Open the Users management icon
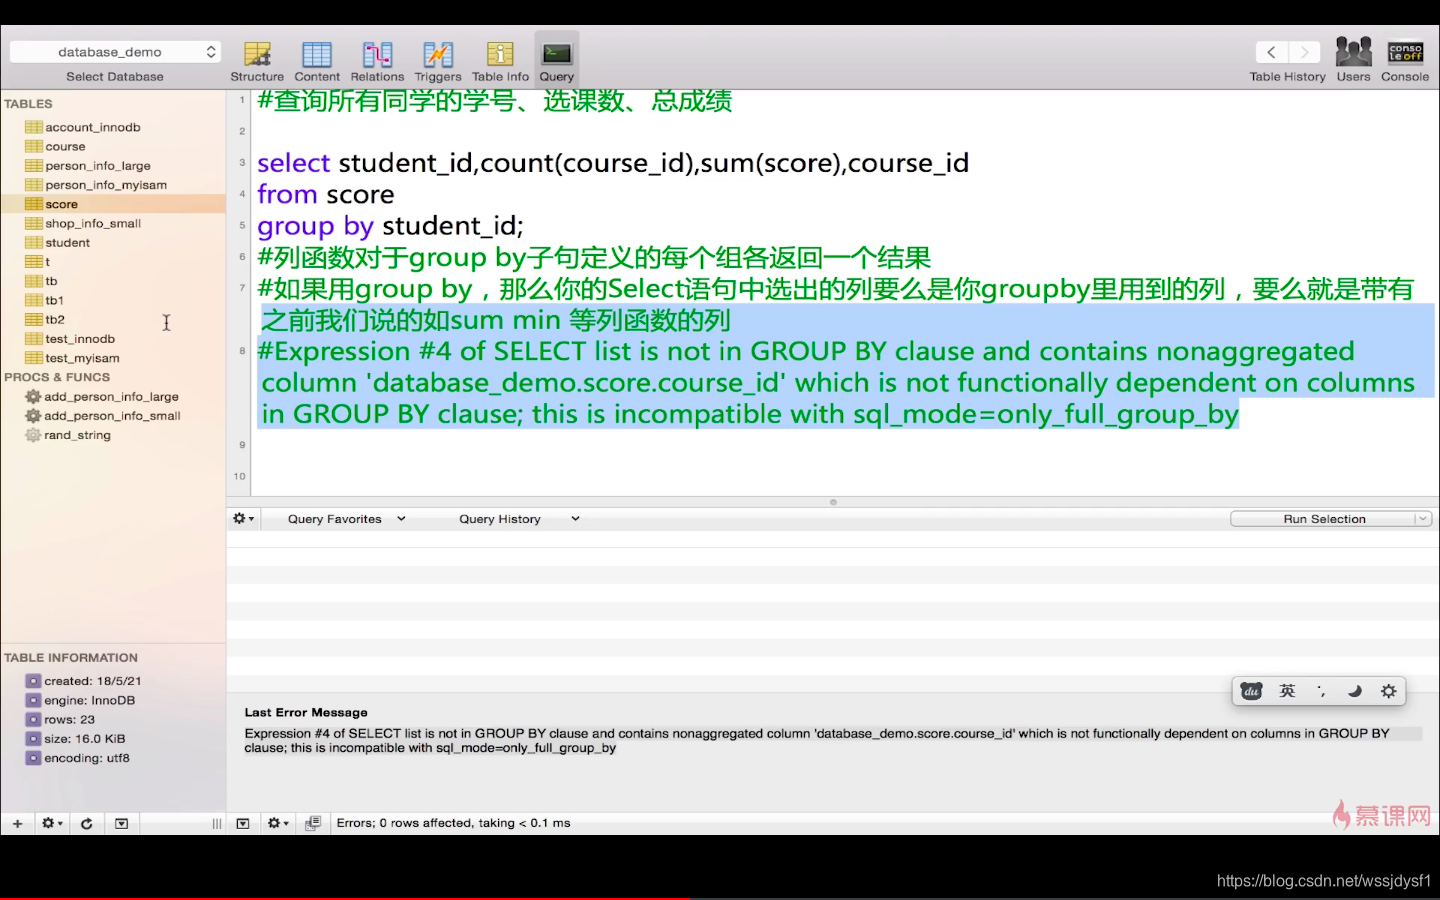Image resolution: width=1440 pixels, height=900 pixels. point(1354,60)
